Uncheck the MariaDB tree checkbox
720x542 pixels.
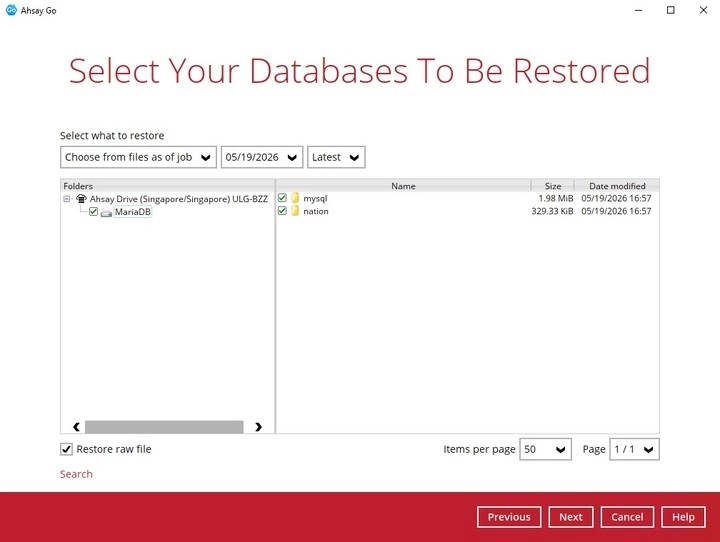click(94, 212)
